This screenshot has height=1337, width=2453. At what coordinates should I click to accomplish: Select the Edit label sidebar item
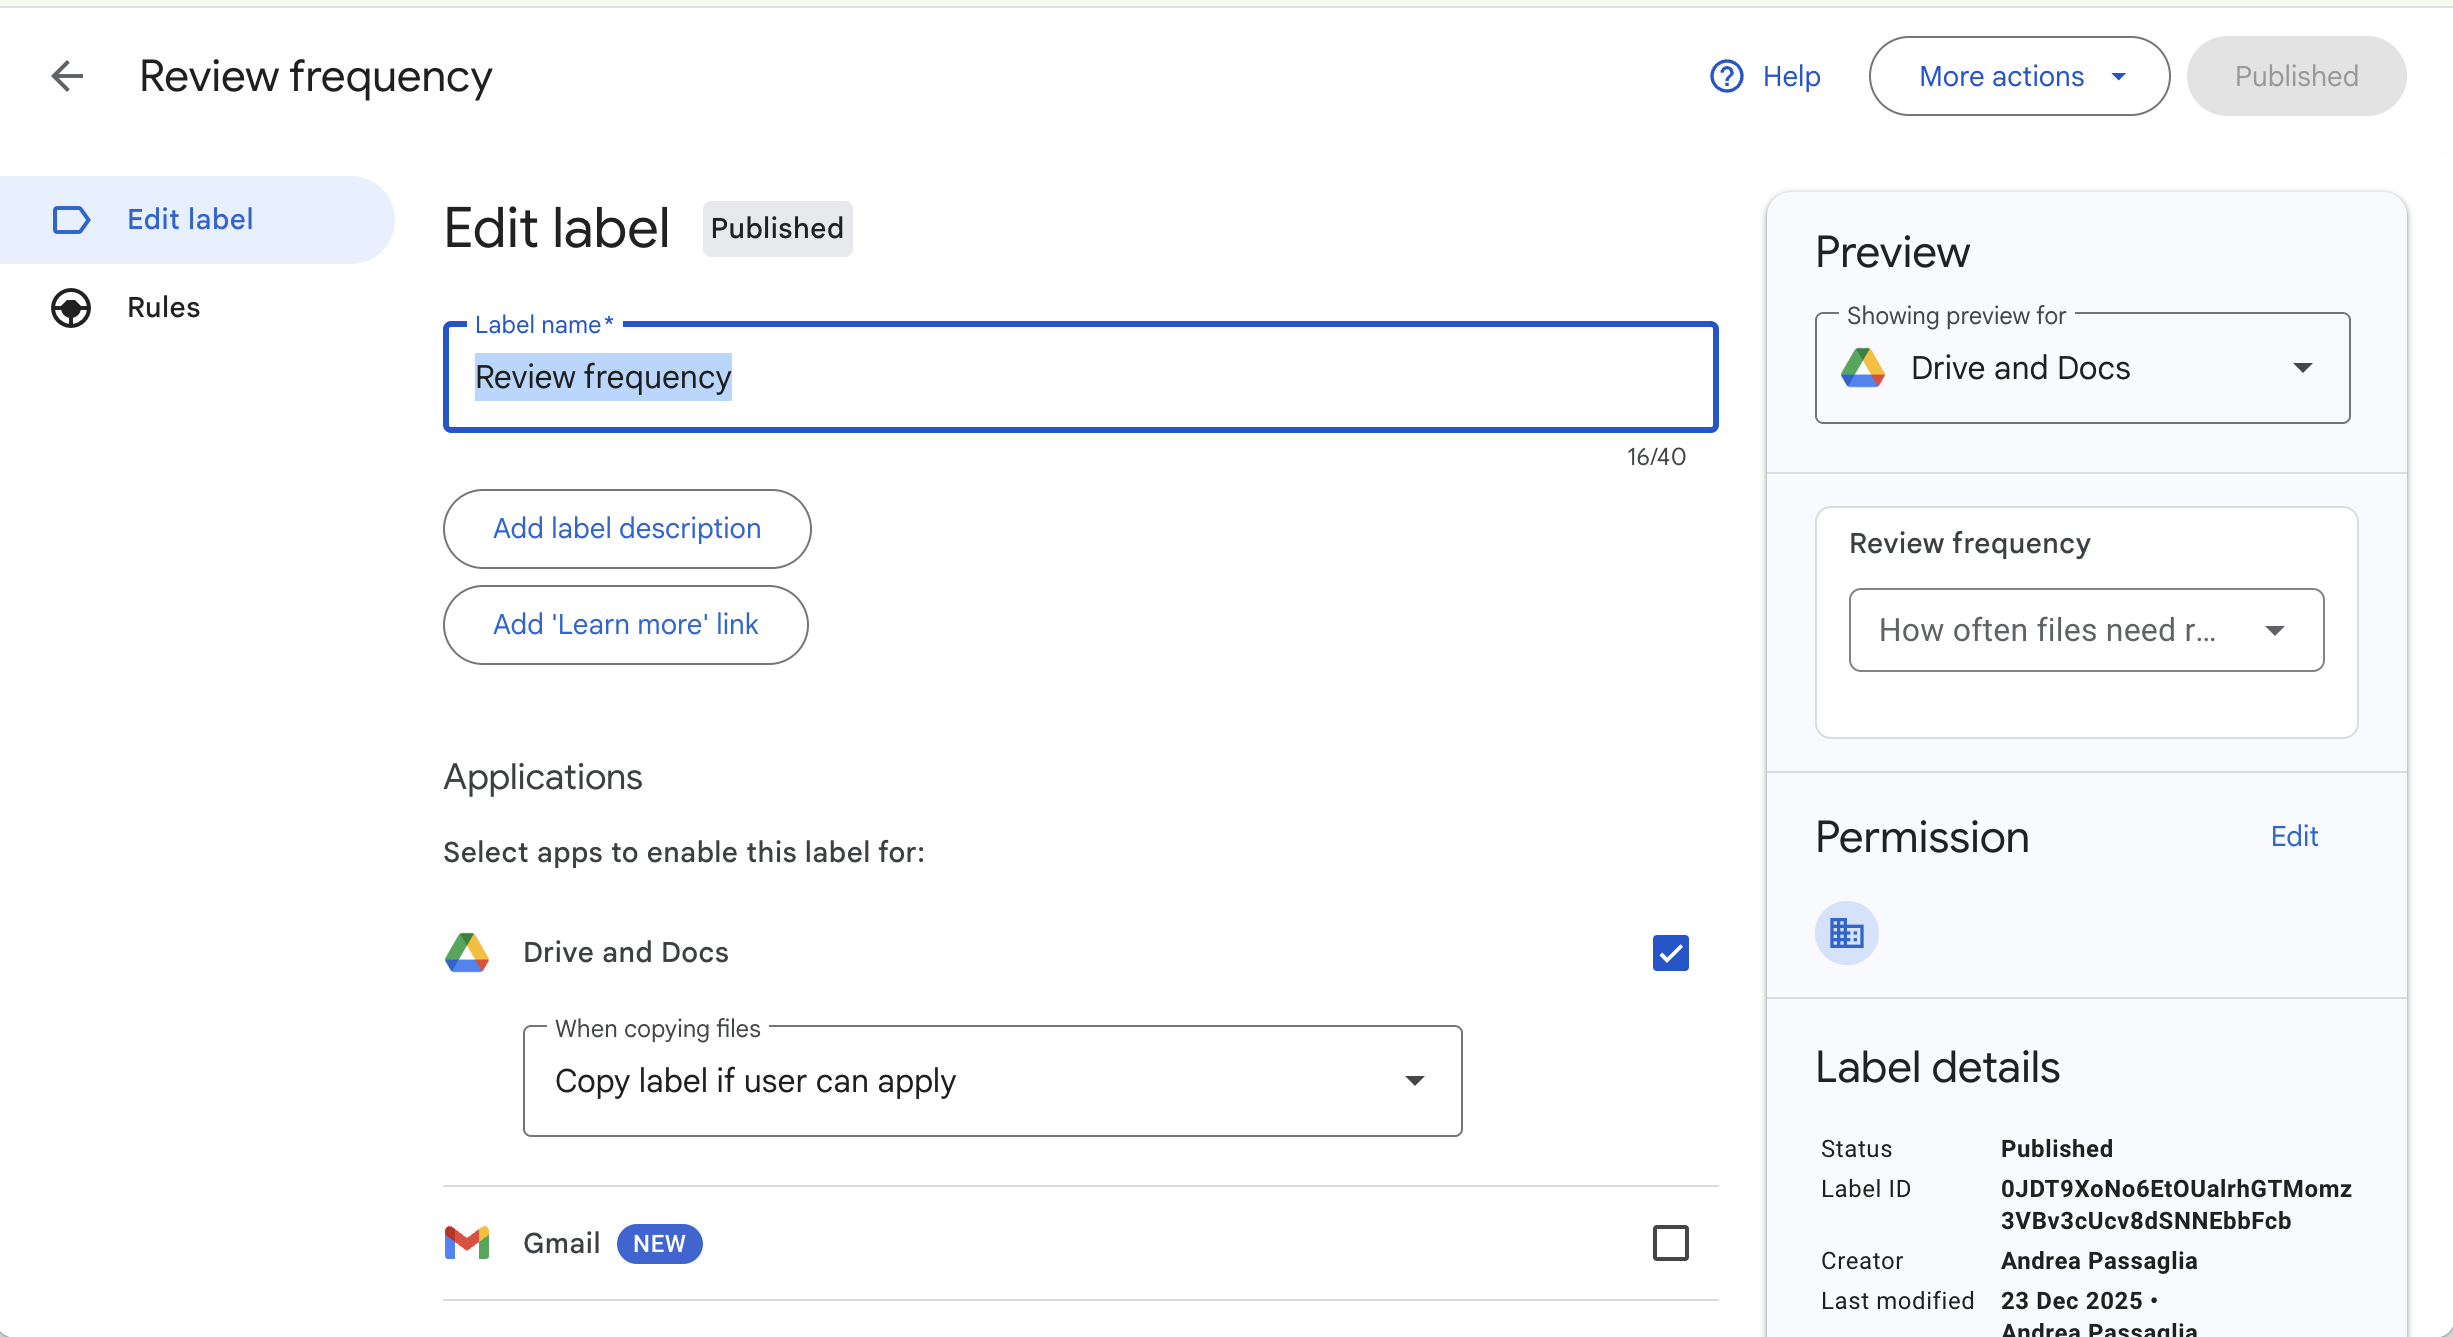[x=190, y=220]
